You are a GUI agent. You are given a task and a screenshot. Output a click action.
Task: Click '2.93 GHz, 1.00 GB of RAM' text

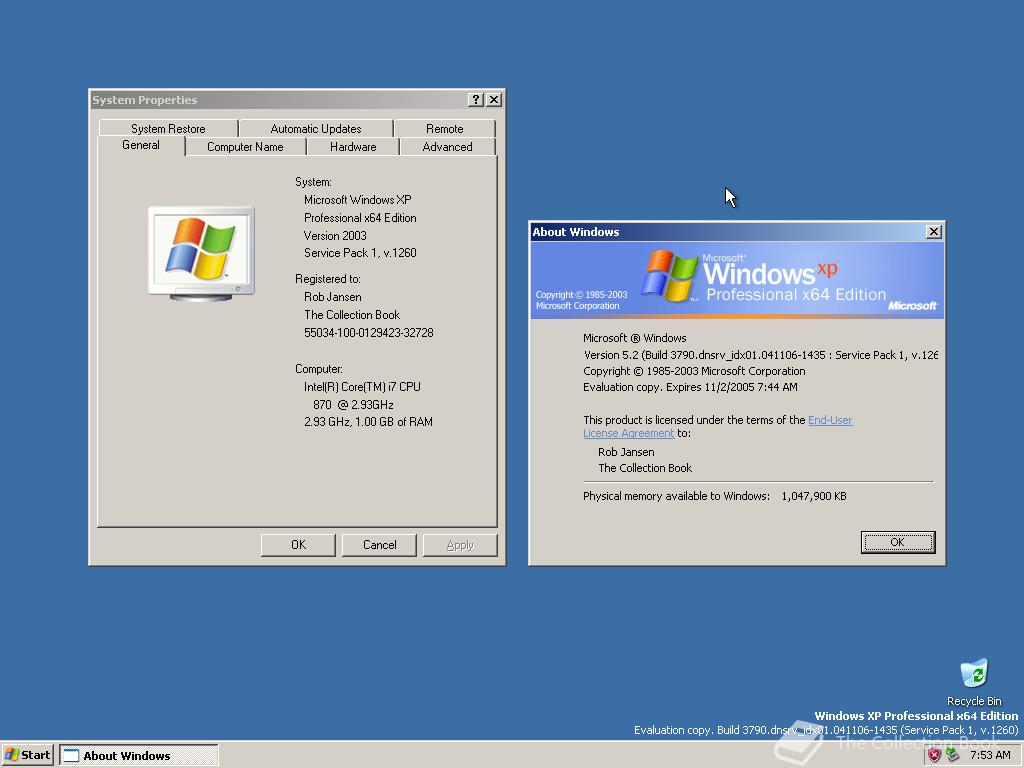(368, 422)
